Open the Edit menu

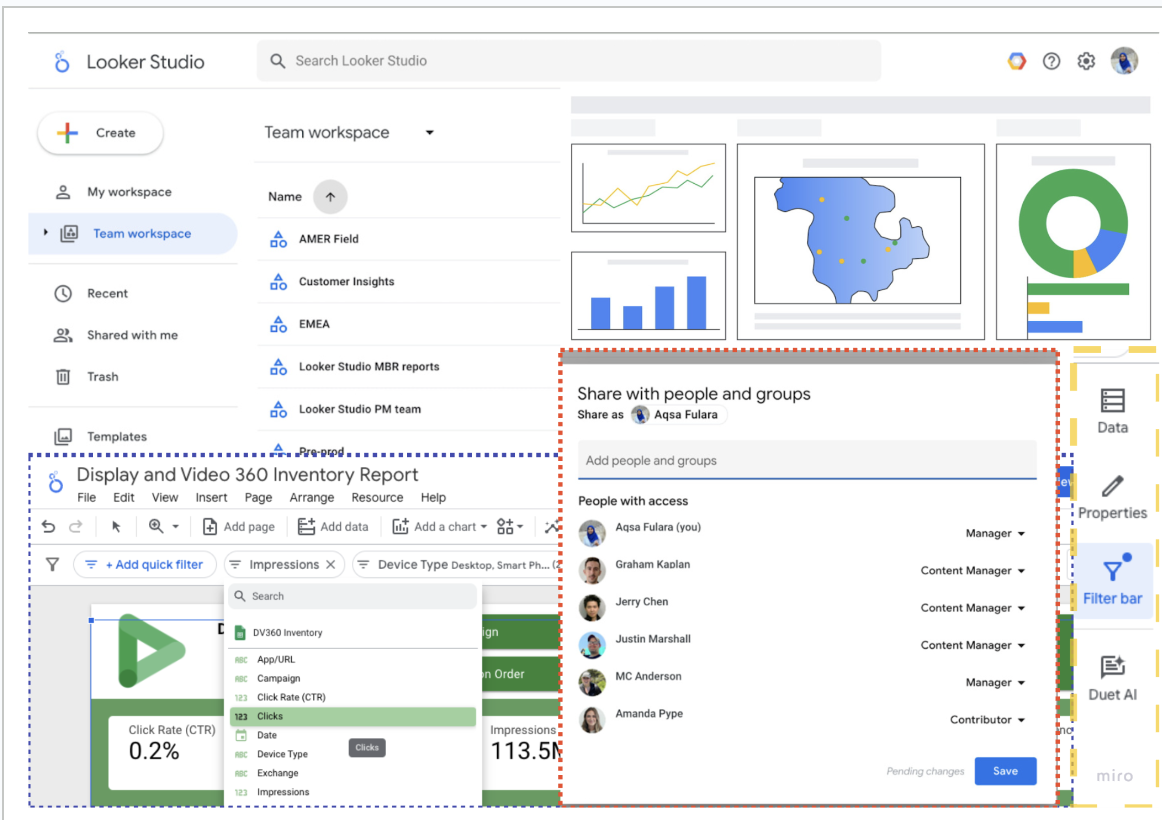pyautogui.click(x=124, y=498)
